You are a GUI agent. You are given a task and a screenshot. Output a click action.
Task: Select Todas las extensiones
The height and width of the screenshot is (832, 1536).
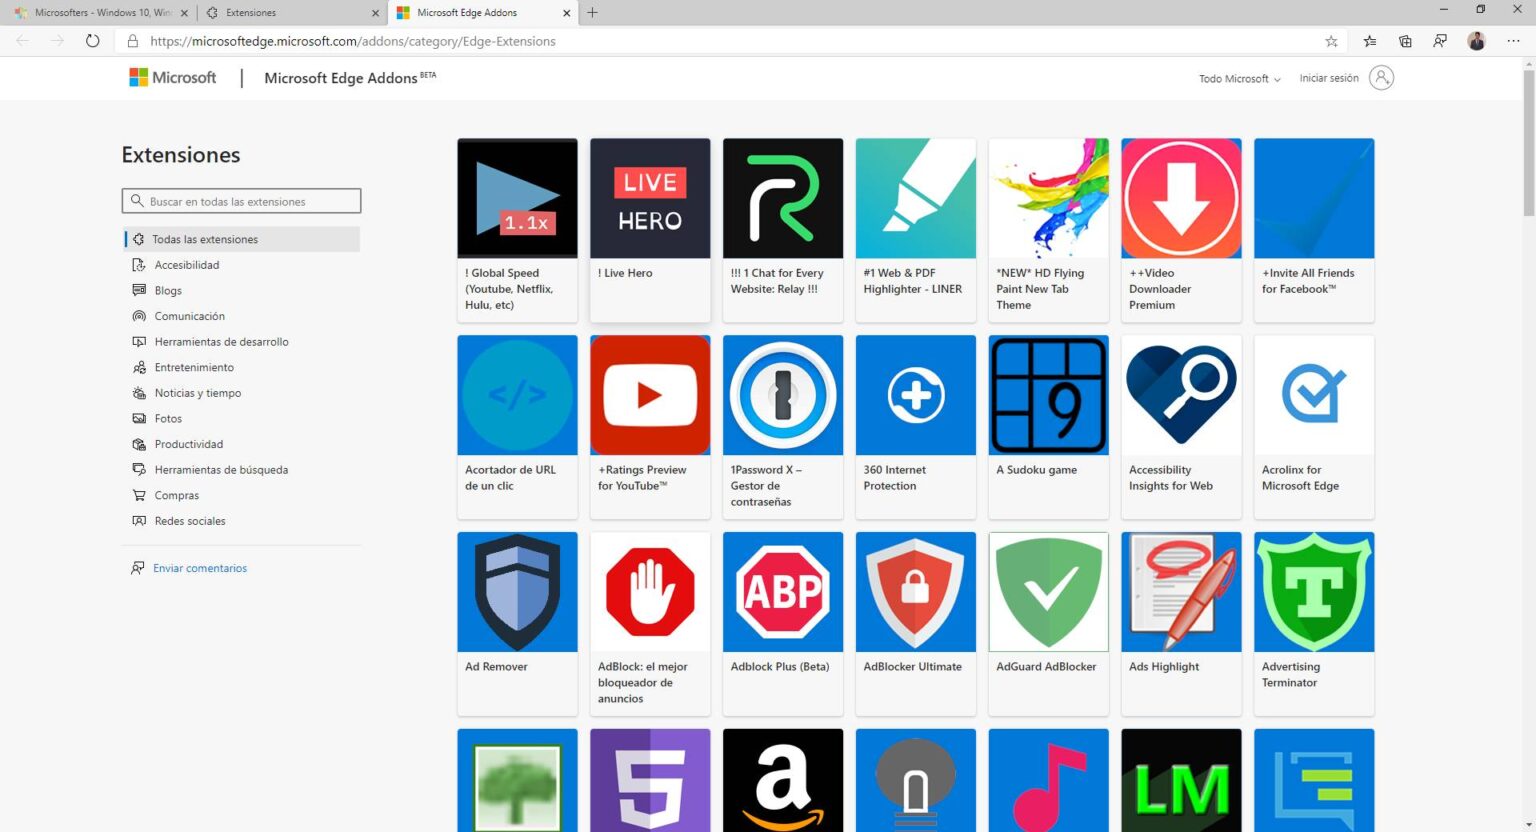point(204,239)
